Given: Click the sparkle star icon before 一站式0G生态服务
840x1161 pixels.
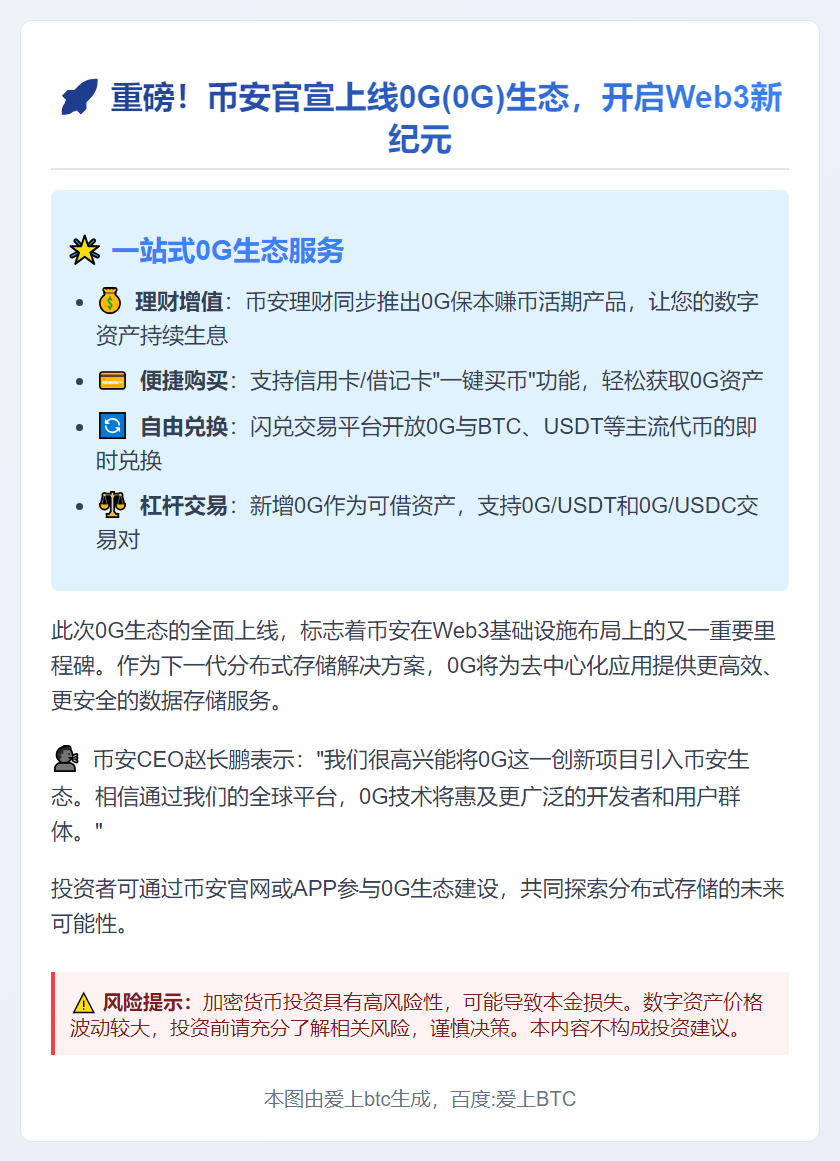Looking at the screenshot, I should (x=84, y=250).
